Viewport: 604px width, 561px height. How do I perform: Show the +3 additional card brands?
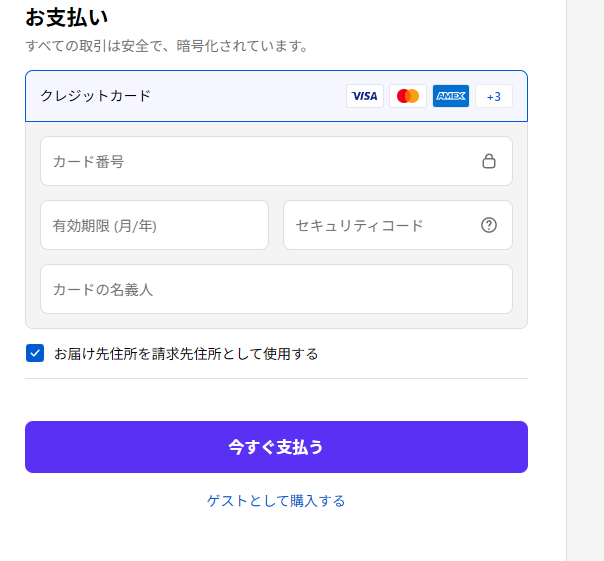pos(494,96)
